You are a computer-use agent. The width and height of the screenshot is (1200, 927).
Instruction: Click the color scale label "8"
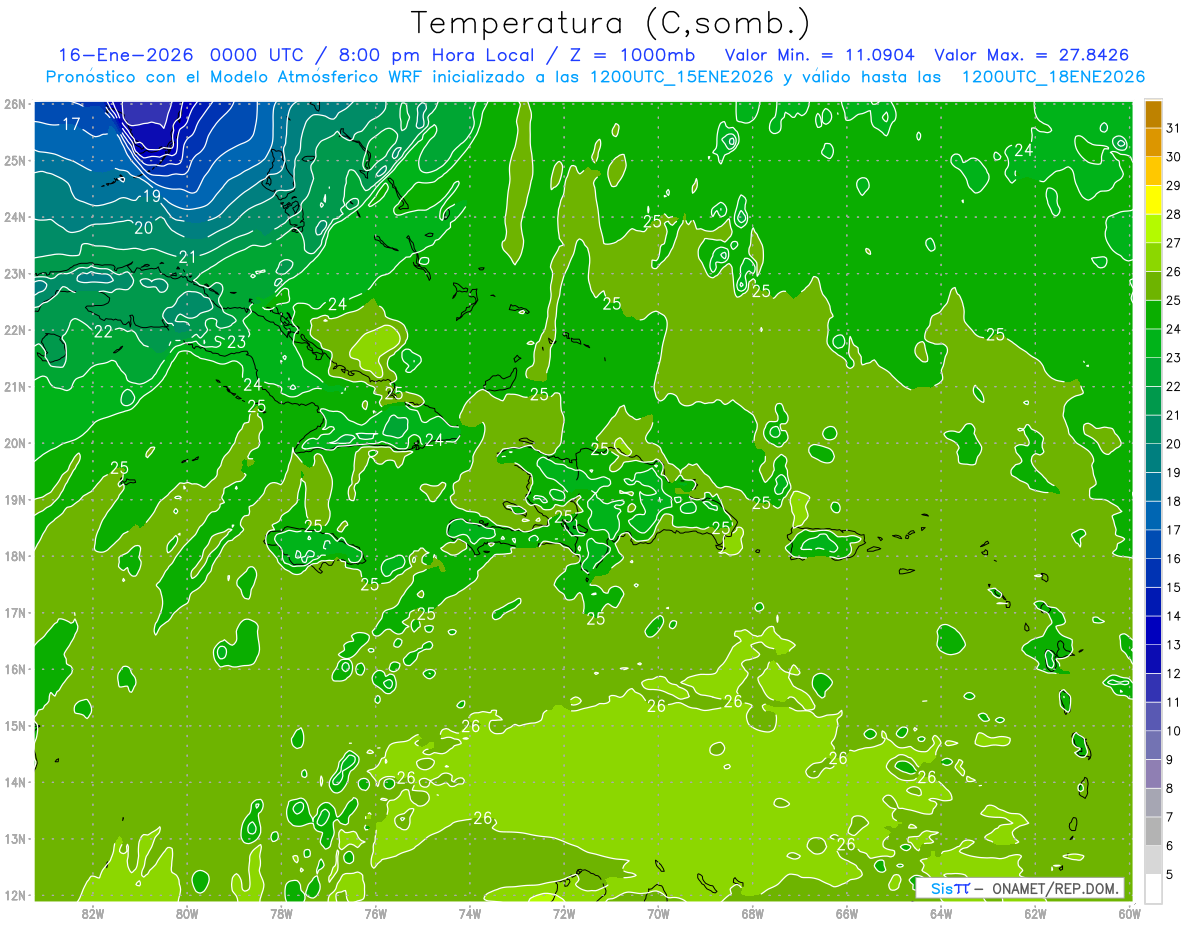[1170, 789]
